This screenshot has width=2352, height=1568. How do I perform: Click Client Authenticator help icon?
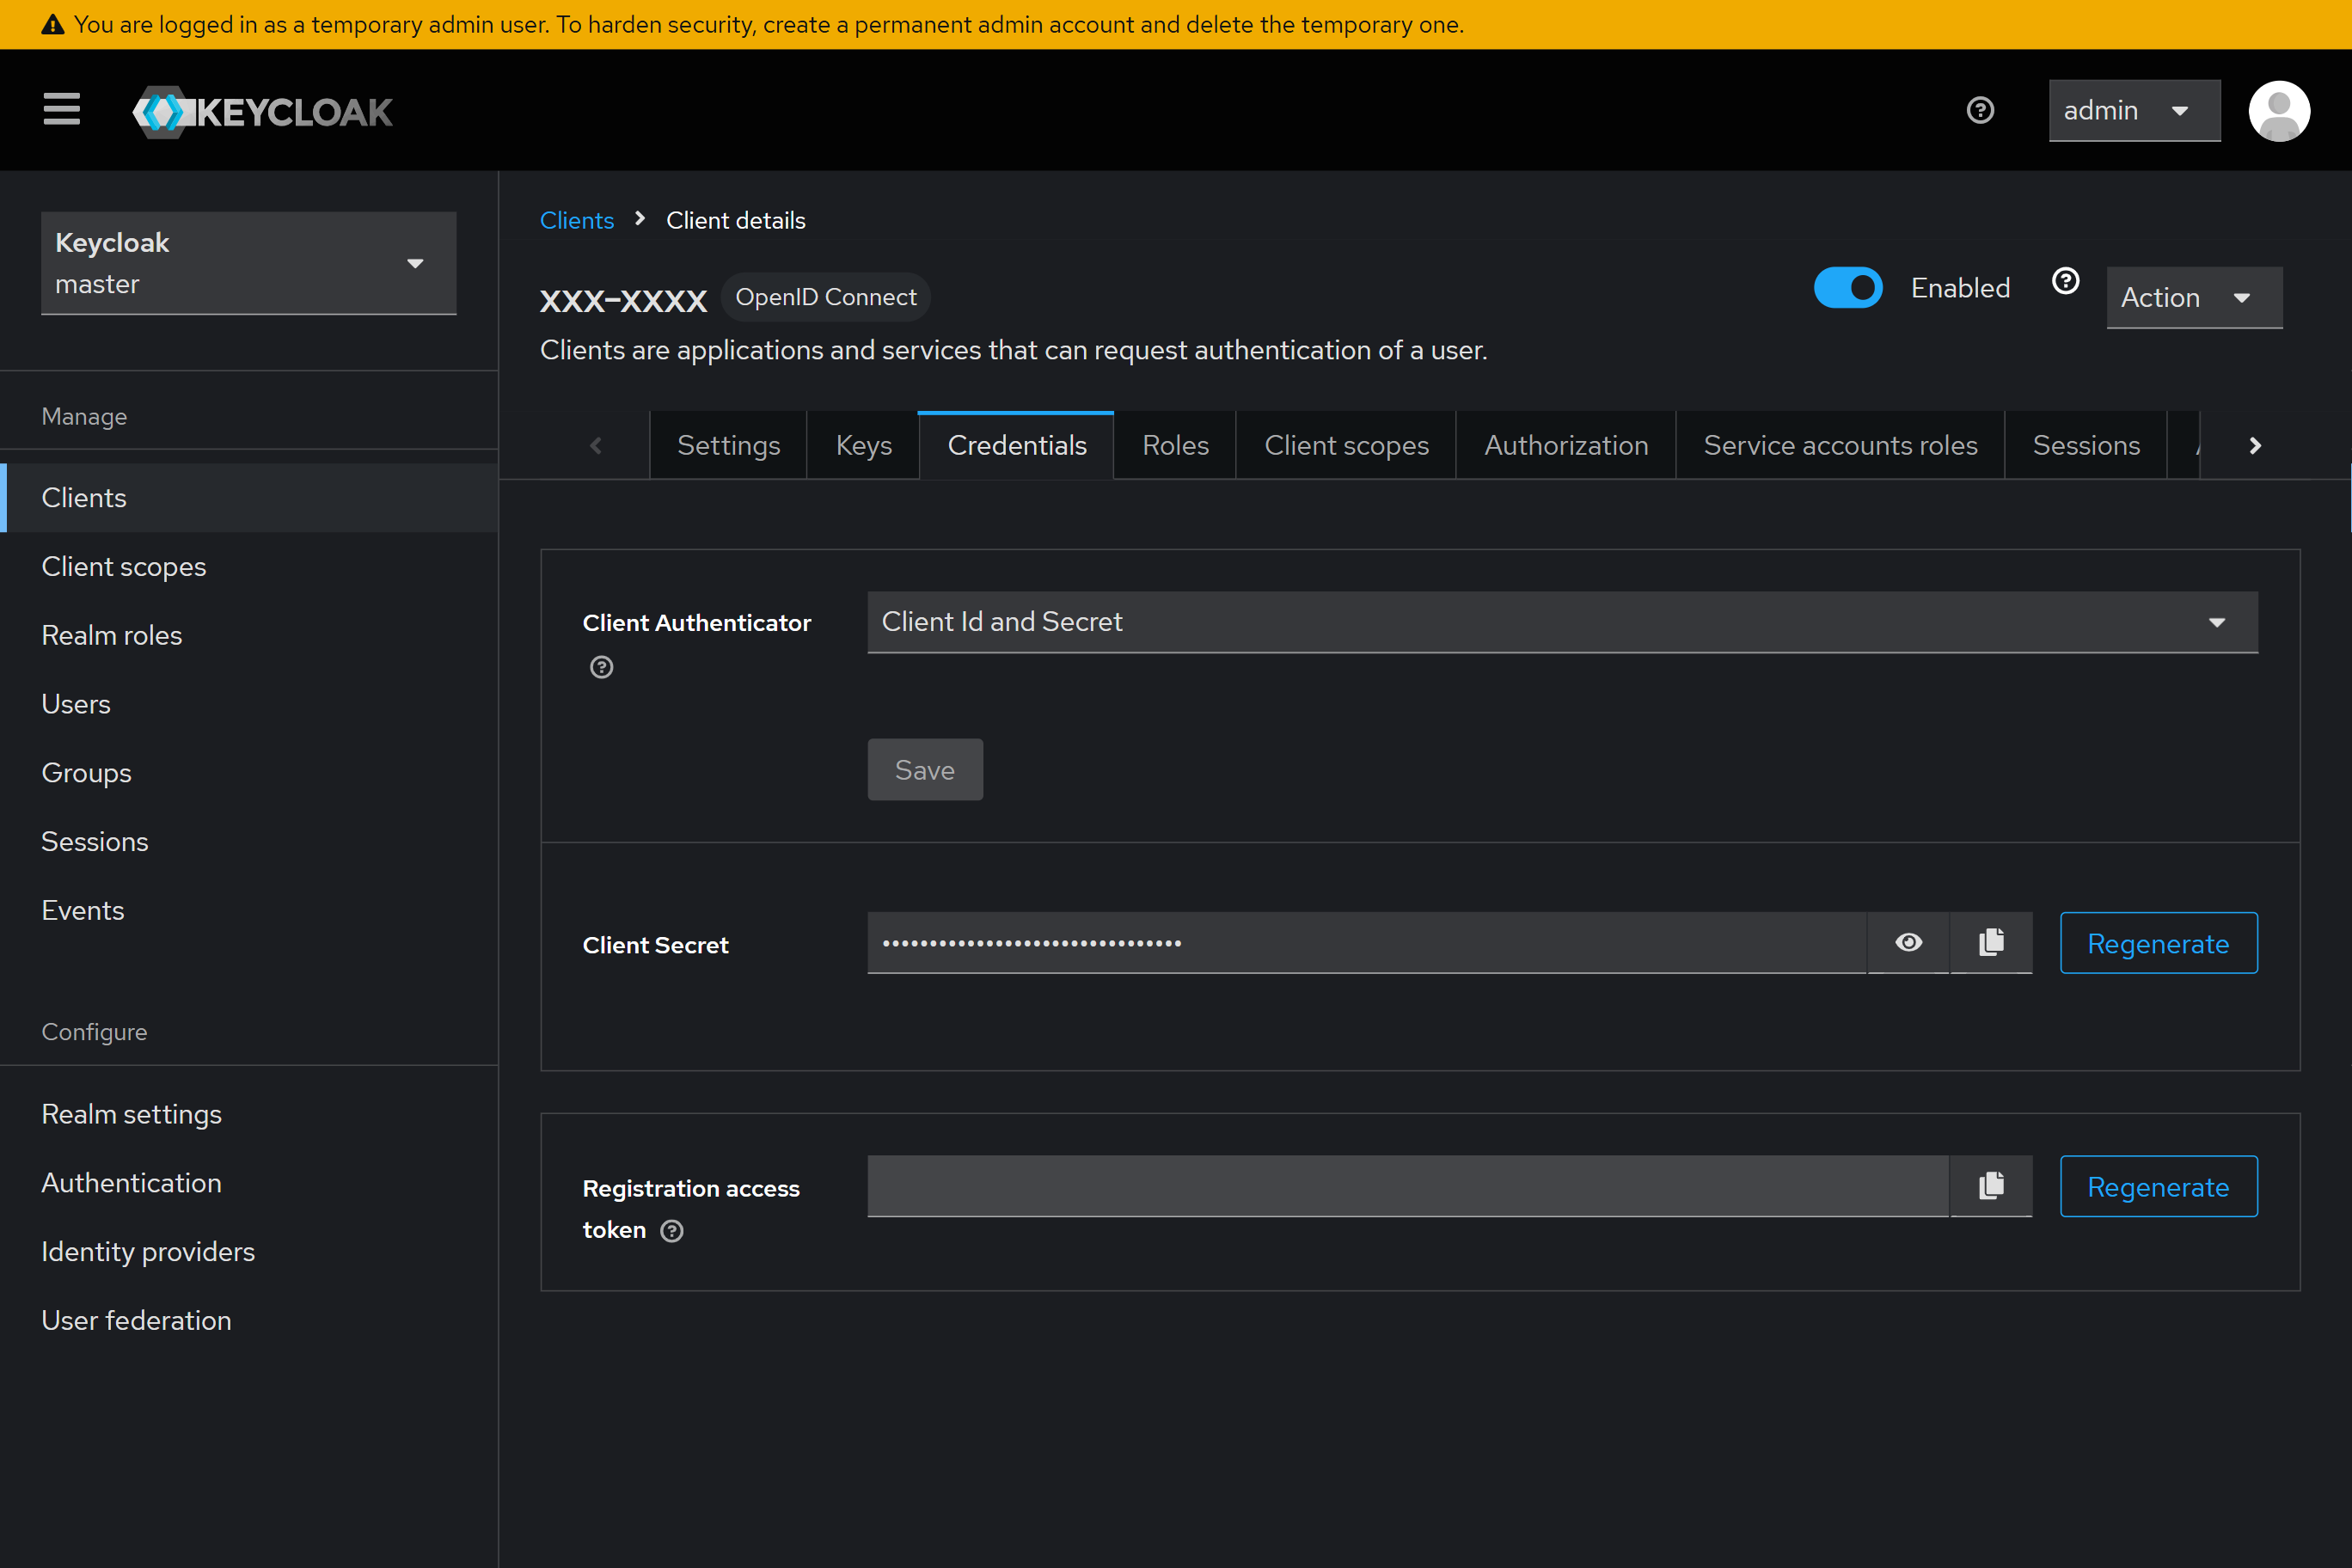pos(601,667)
